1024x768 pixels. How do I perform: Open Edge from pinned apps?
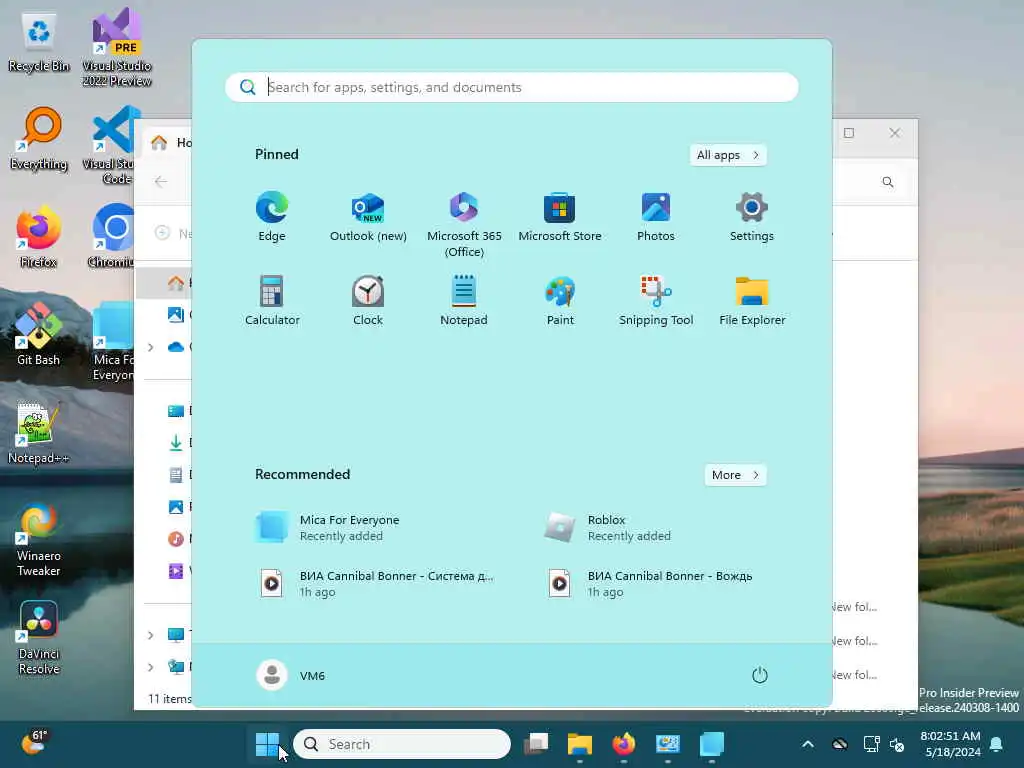(x=272, y=217)
